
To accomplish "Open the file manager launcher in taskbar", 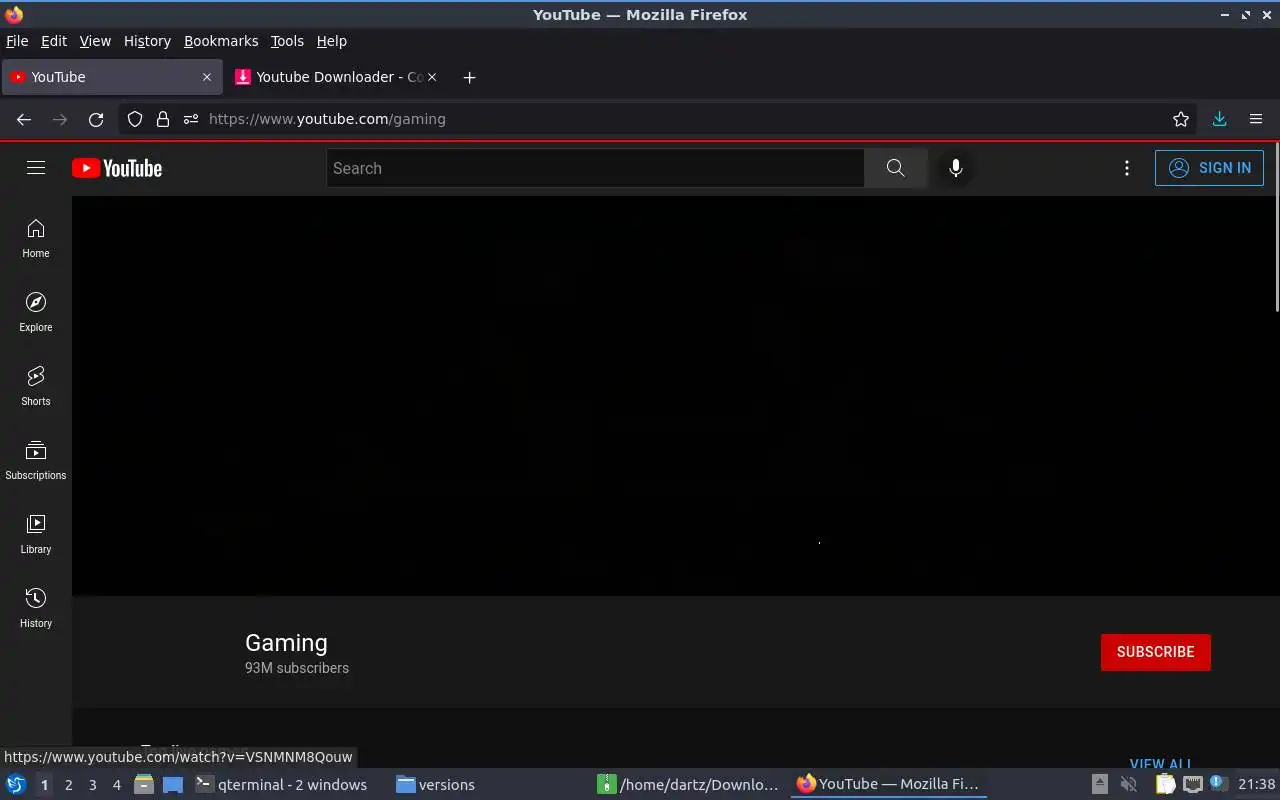I will click(x=144, y=785).
